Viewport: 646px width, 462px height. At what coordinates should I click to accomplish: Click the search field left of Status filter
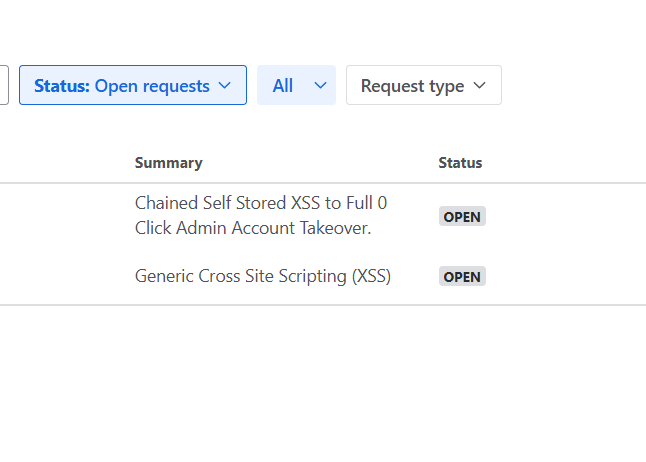coord(4,86)
